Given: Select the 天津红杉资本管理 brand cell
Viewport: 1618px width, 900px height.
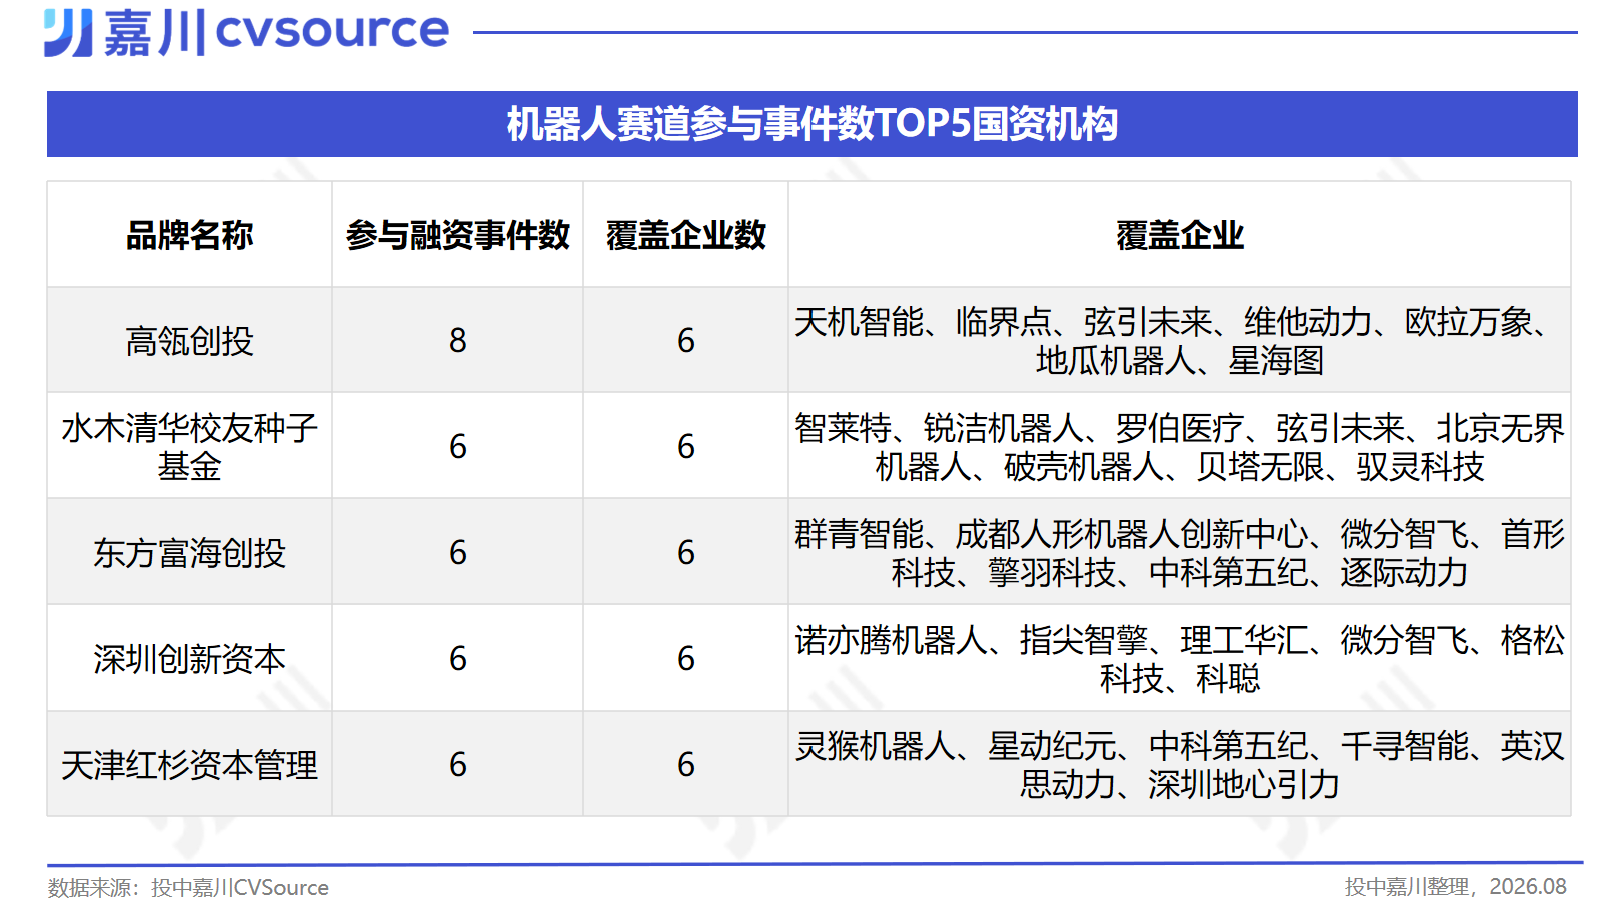Looking at the screenshot, I should pyautogui.click(x=189, y=765).
